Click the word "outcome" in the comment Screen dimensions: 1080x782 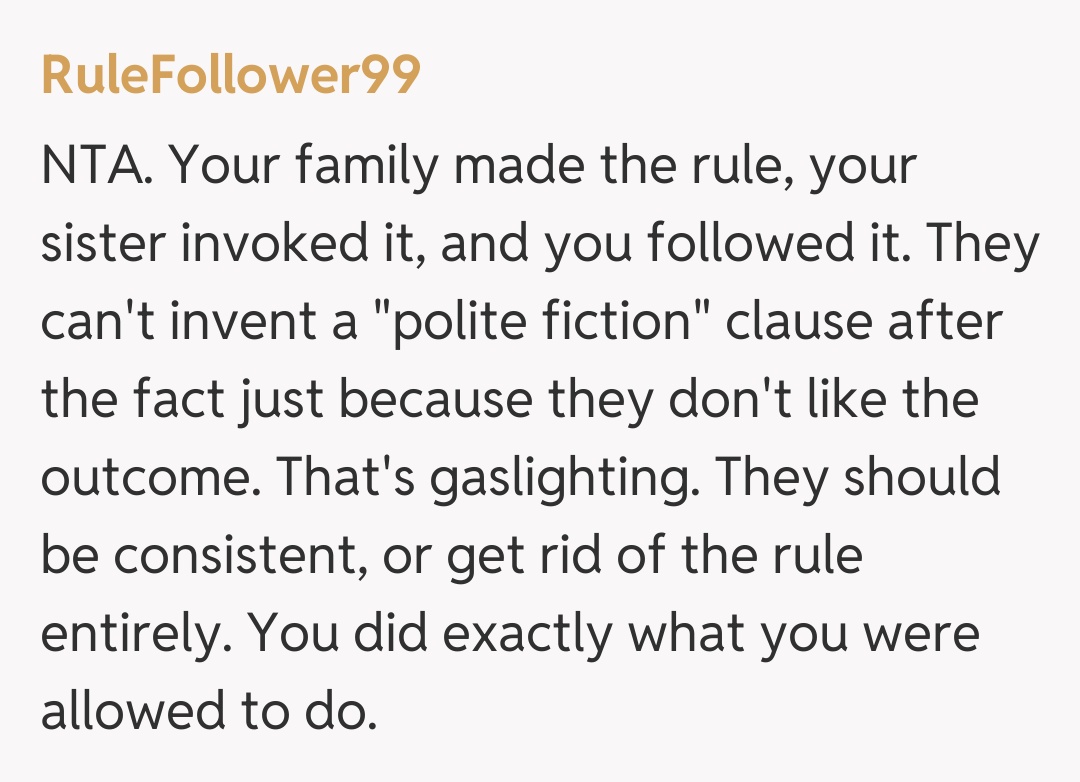tap(144, 478)
